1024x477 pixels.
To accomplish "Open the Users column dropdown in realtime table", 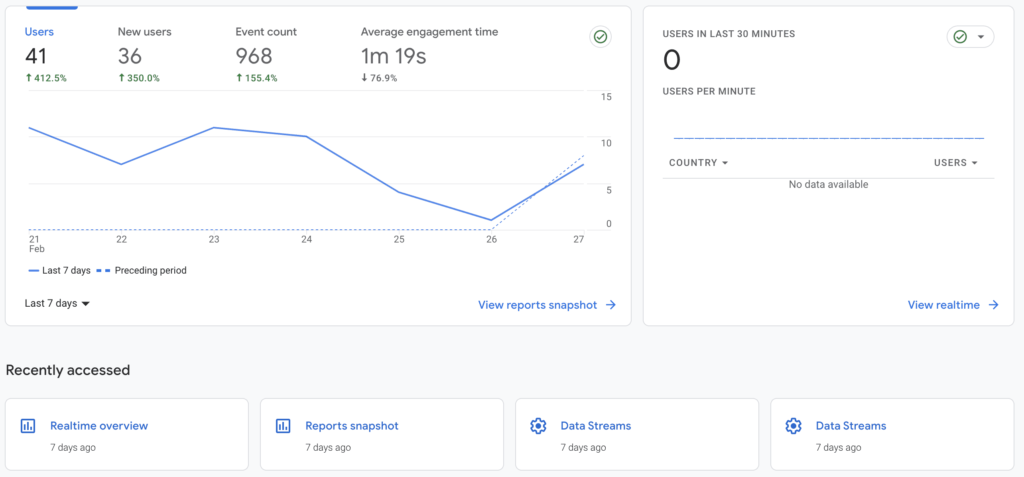I will (954, 163).
